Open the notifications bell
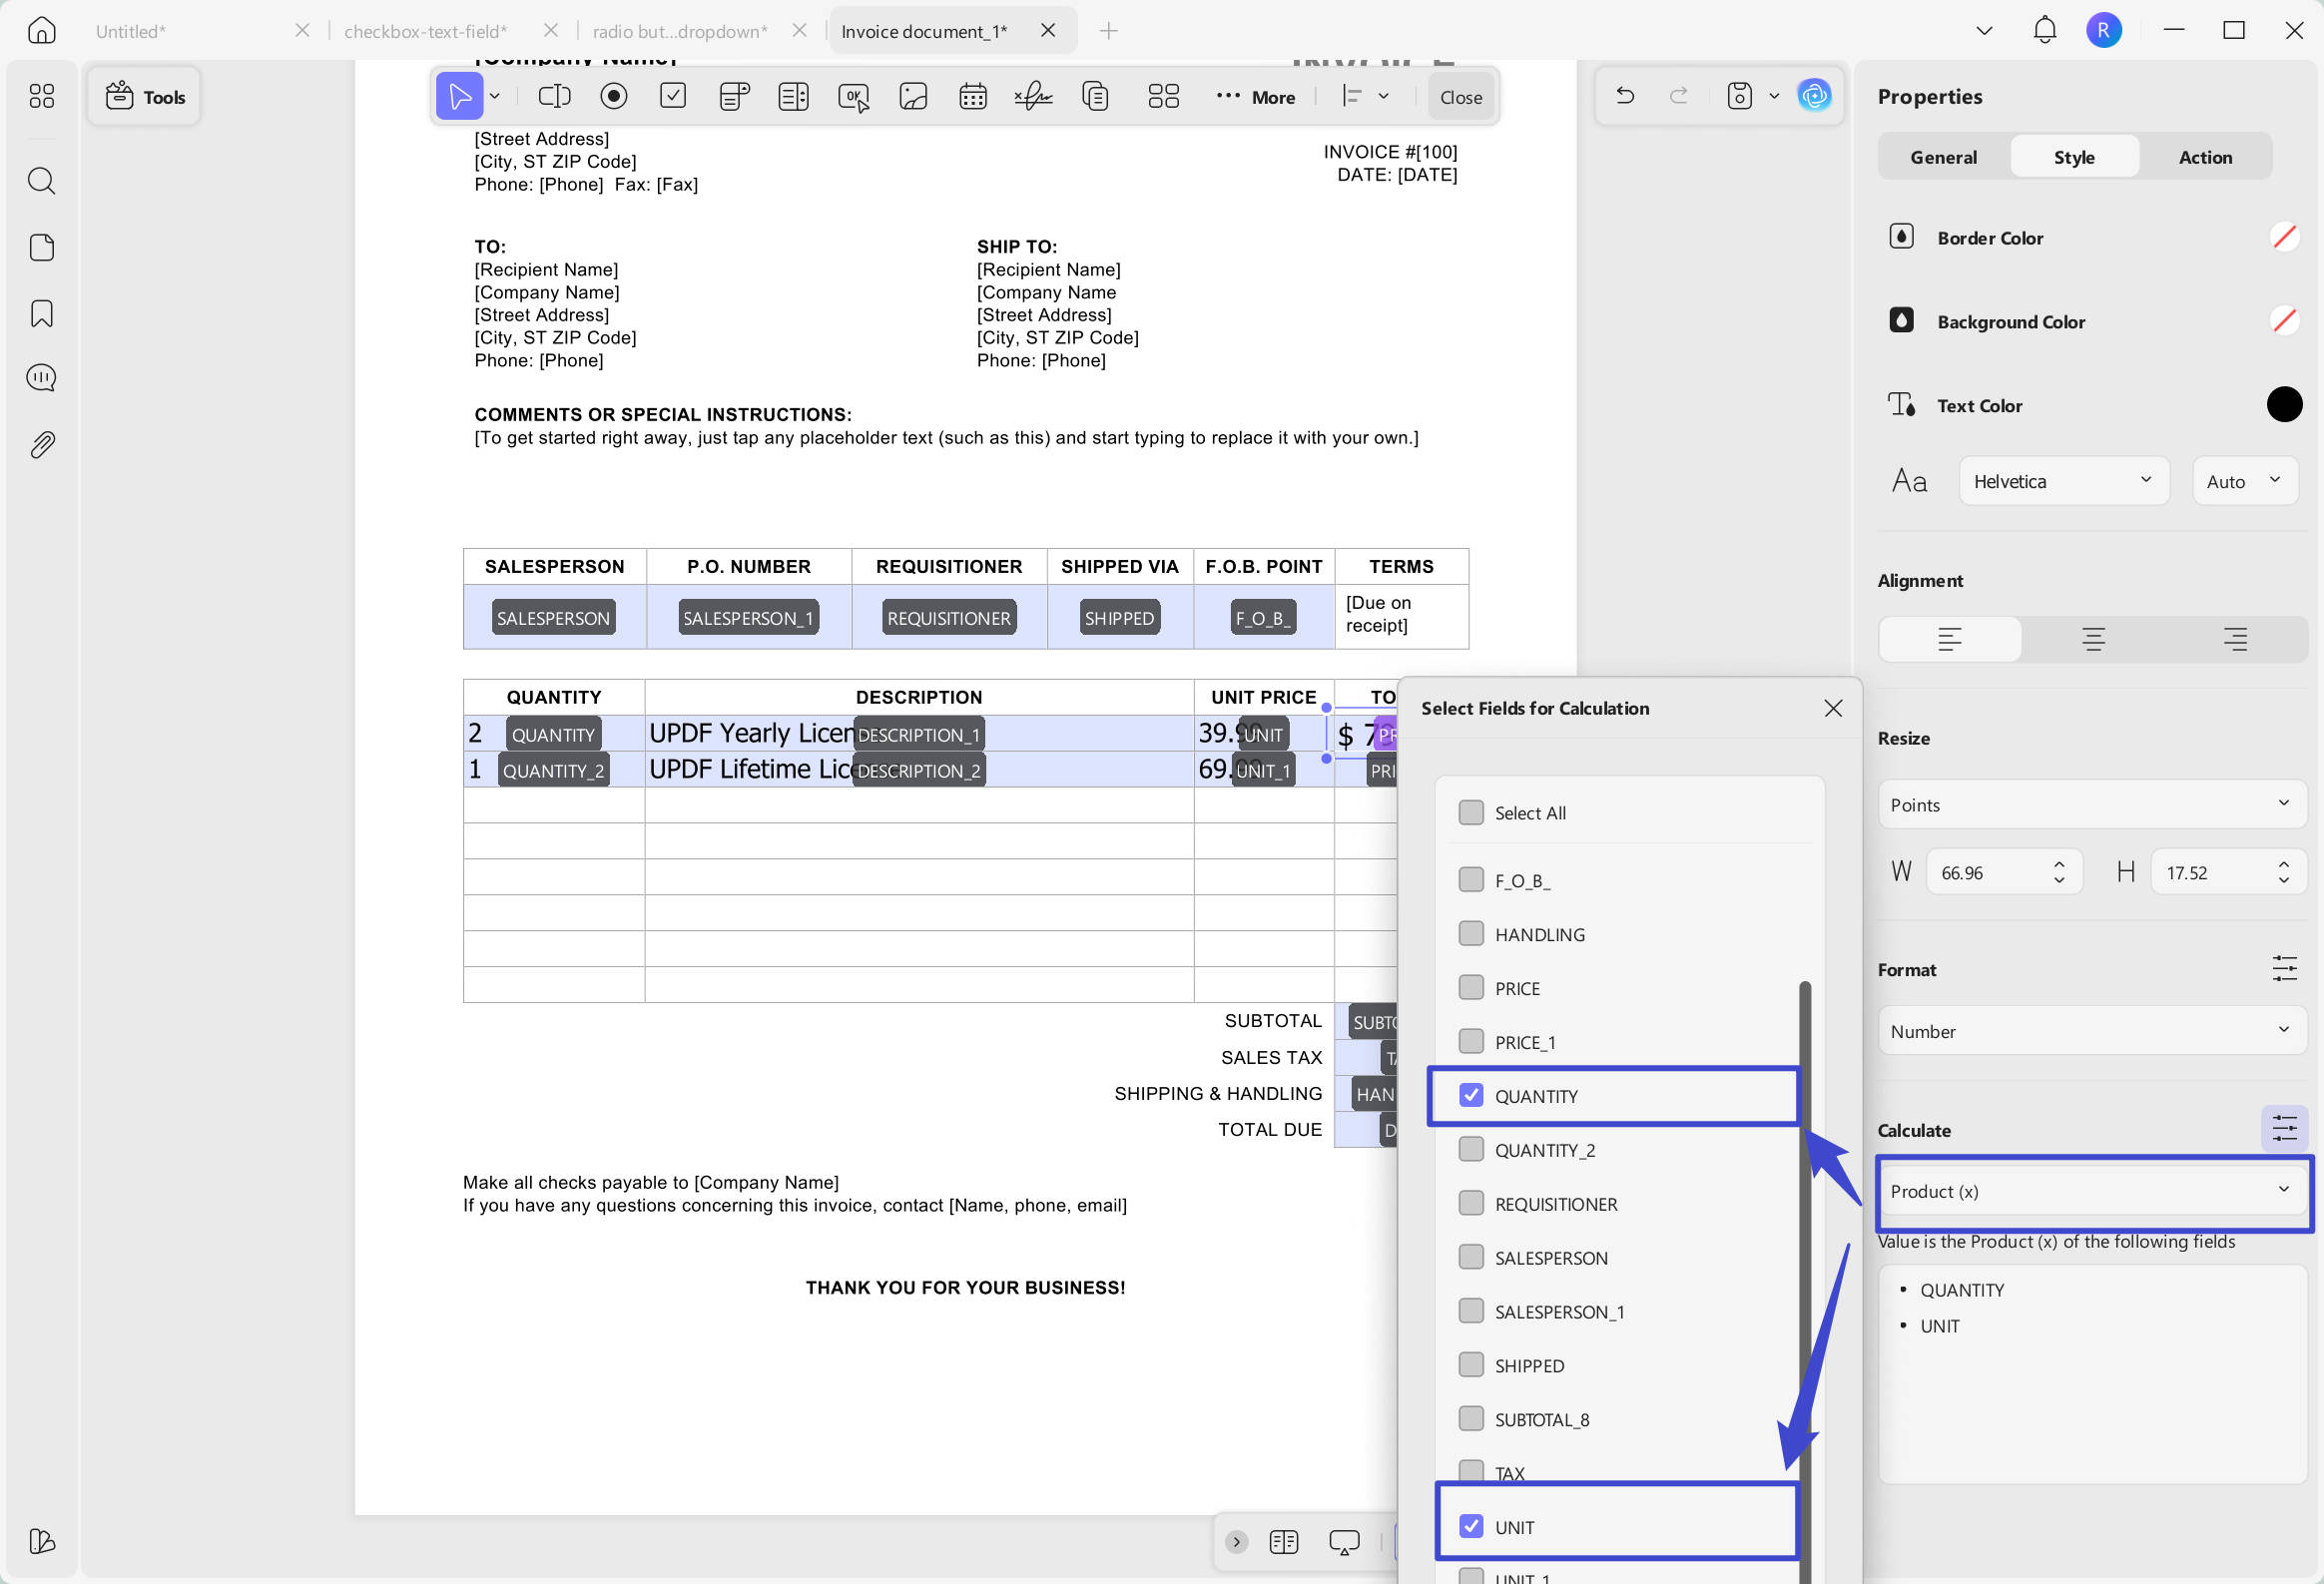This screenshot has height=1584, width=2324. [2044, 30]
